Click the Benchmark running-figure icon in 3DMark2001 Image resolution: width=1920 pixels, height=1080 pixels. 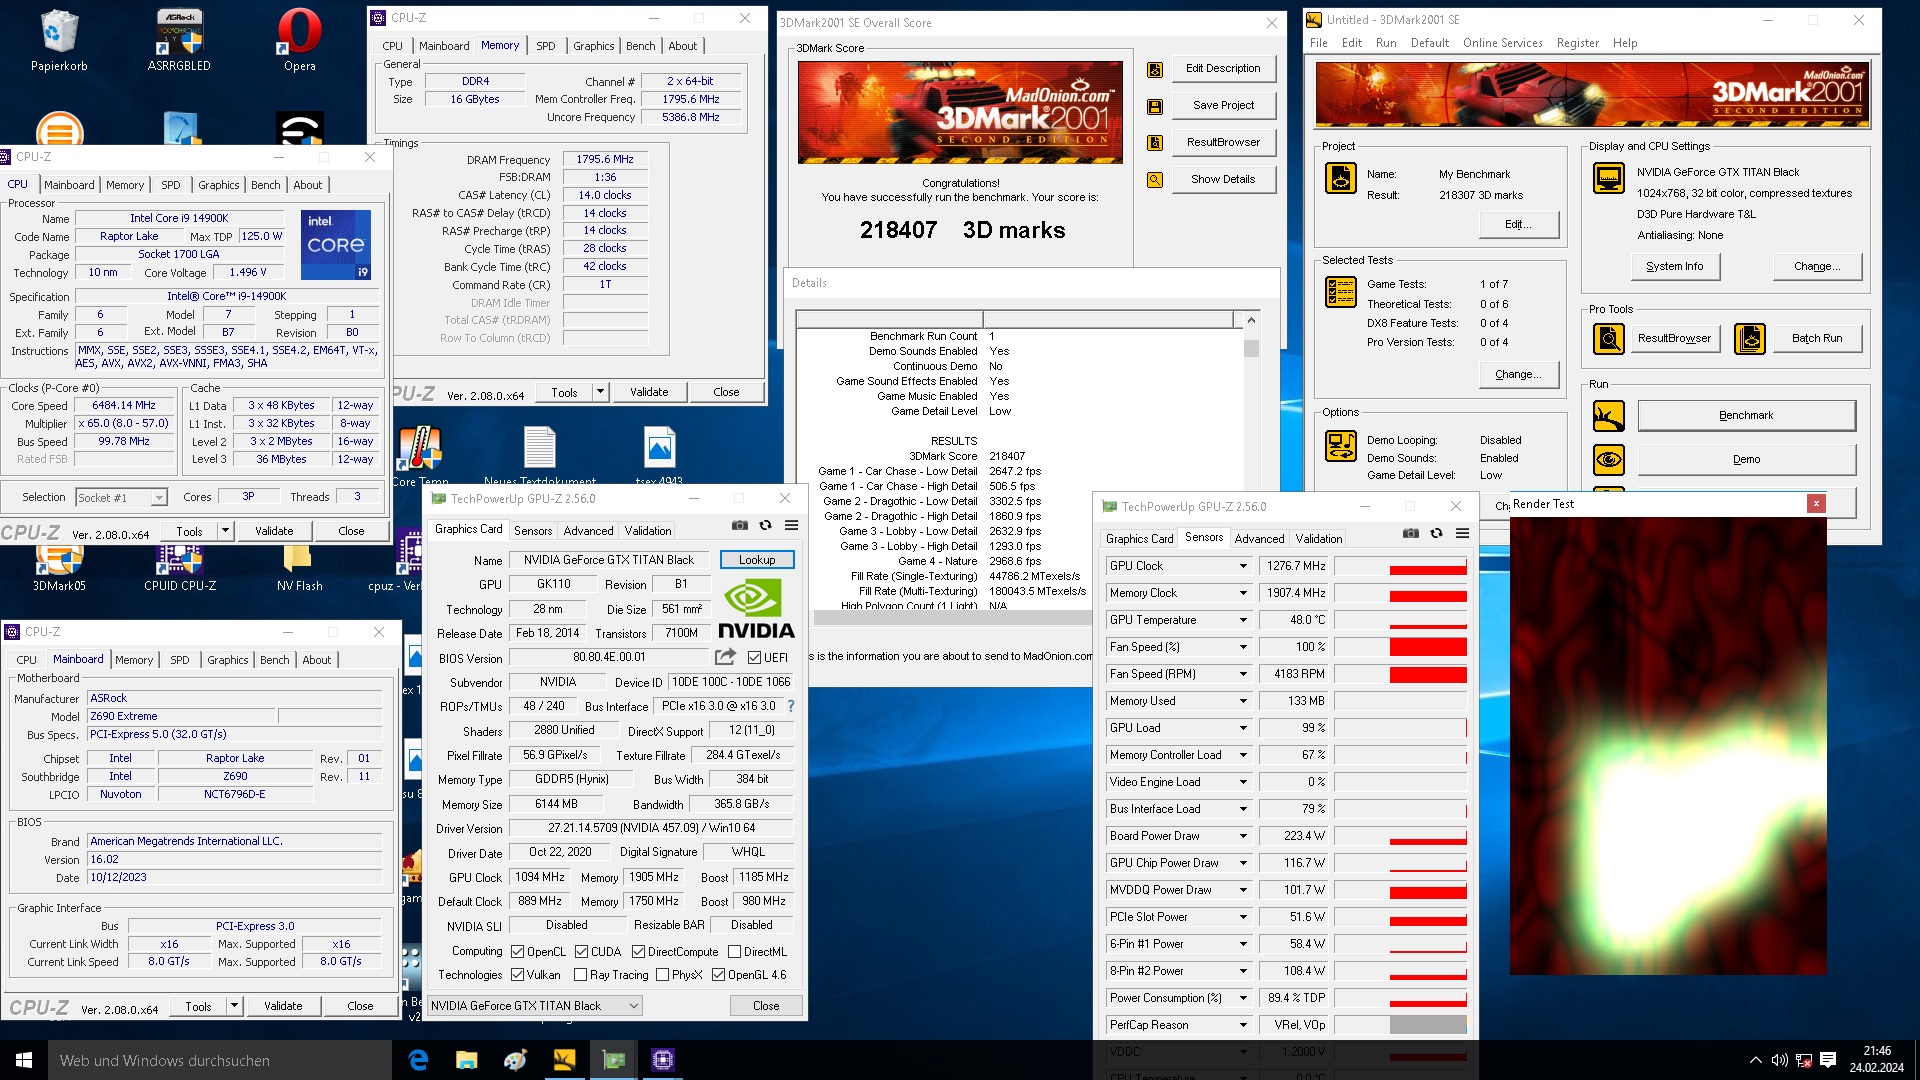1609,416
